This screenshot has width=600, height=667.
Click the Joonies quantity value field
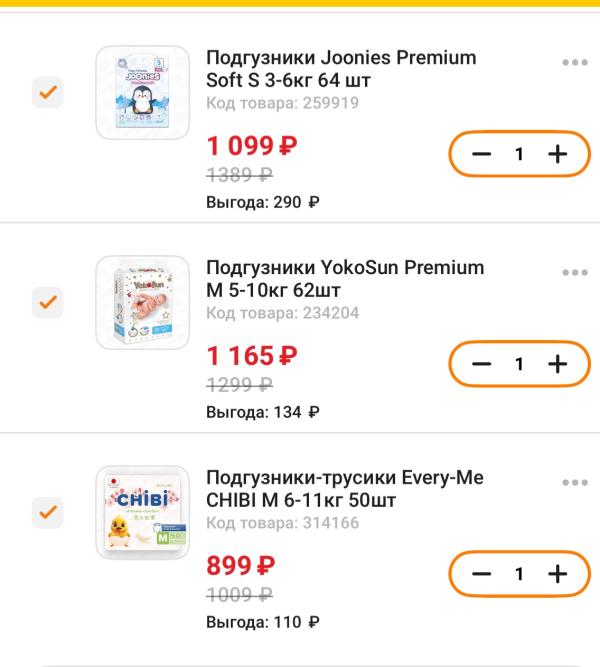tap(519, 154)
